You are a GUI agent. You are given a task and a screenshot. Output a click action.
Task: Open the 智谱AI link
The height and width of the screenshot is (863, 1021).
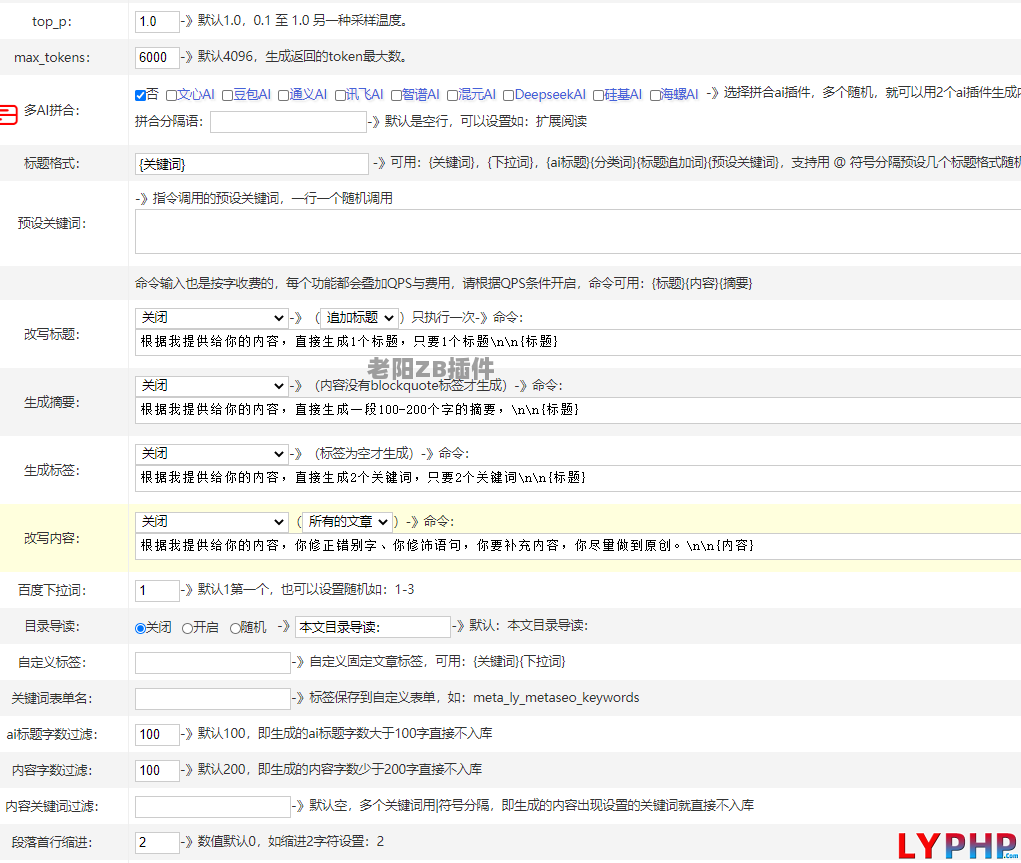(420, 94)
